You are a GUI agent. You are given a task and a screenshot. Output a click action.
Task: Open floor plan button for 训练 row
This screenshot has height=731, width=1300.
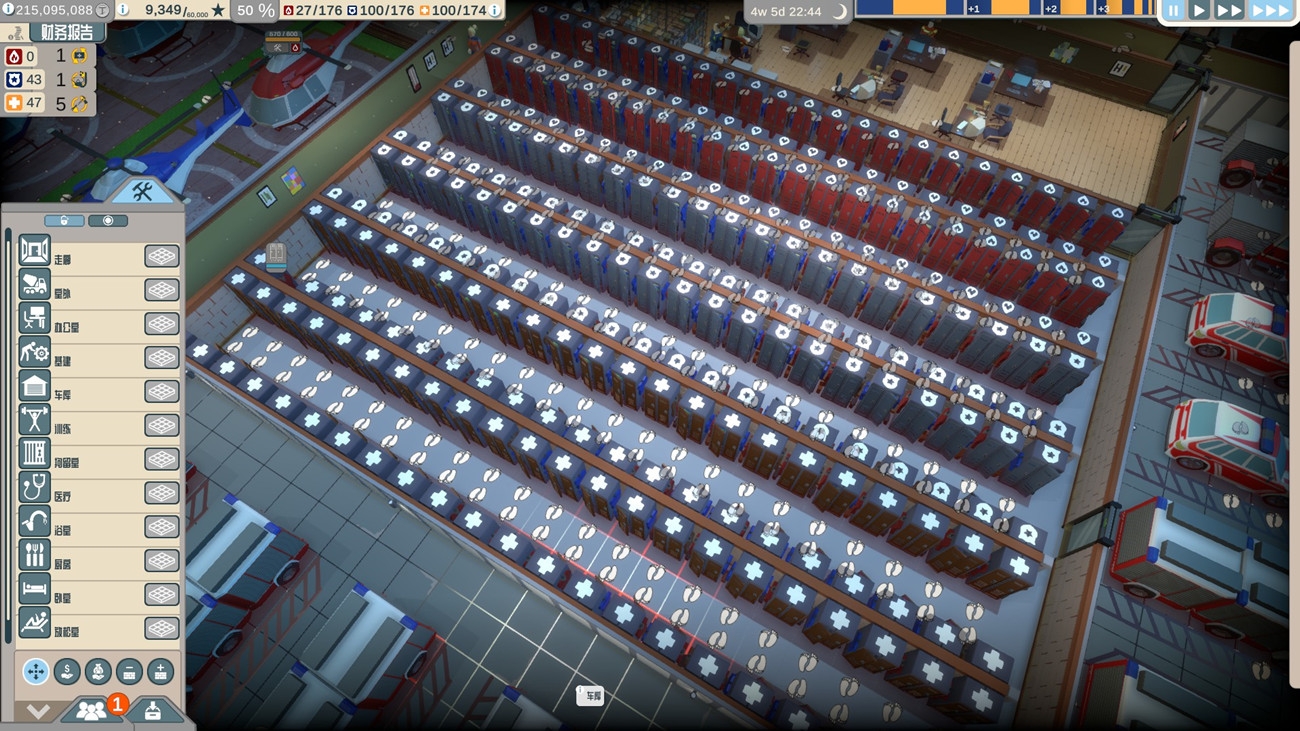[162, 426]
